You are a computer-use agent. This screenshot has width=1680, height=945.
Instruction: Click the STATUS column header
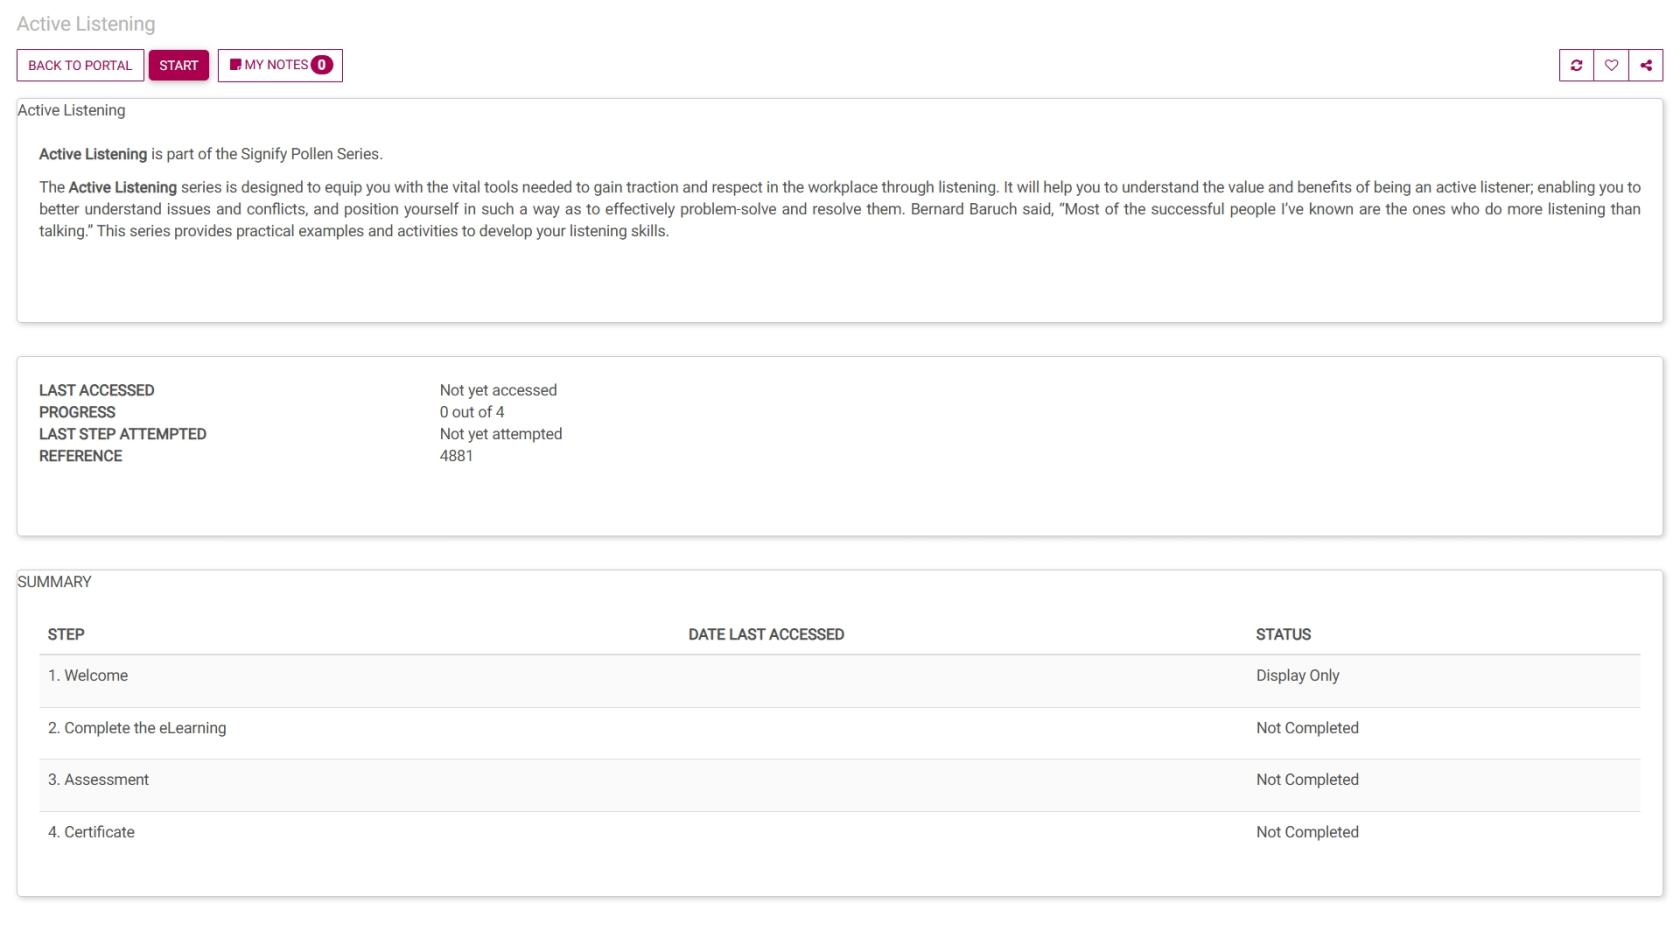[1283, 635]
